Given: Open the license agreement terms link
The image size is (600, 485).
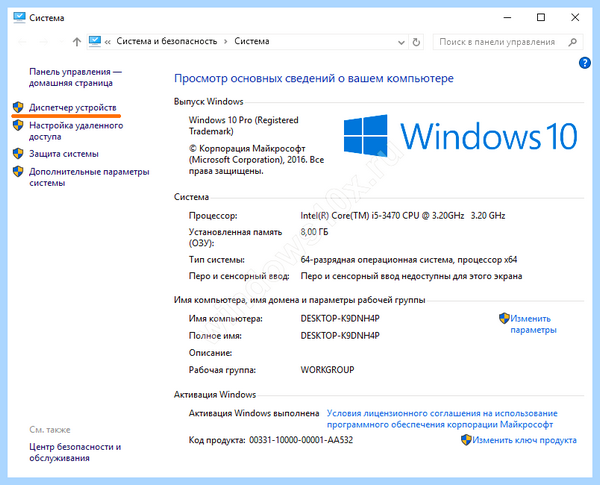Looking at the screenshot, I should point(442,419).
